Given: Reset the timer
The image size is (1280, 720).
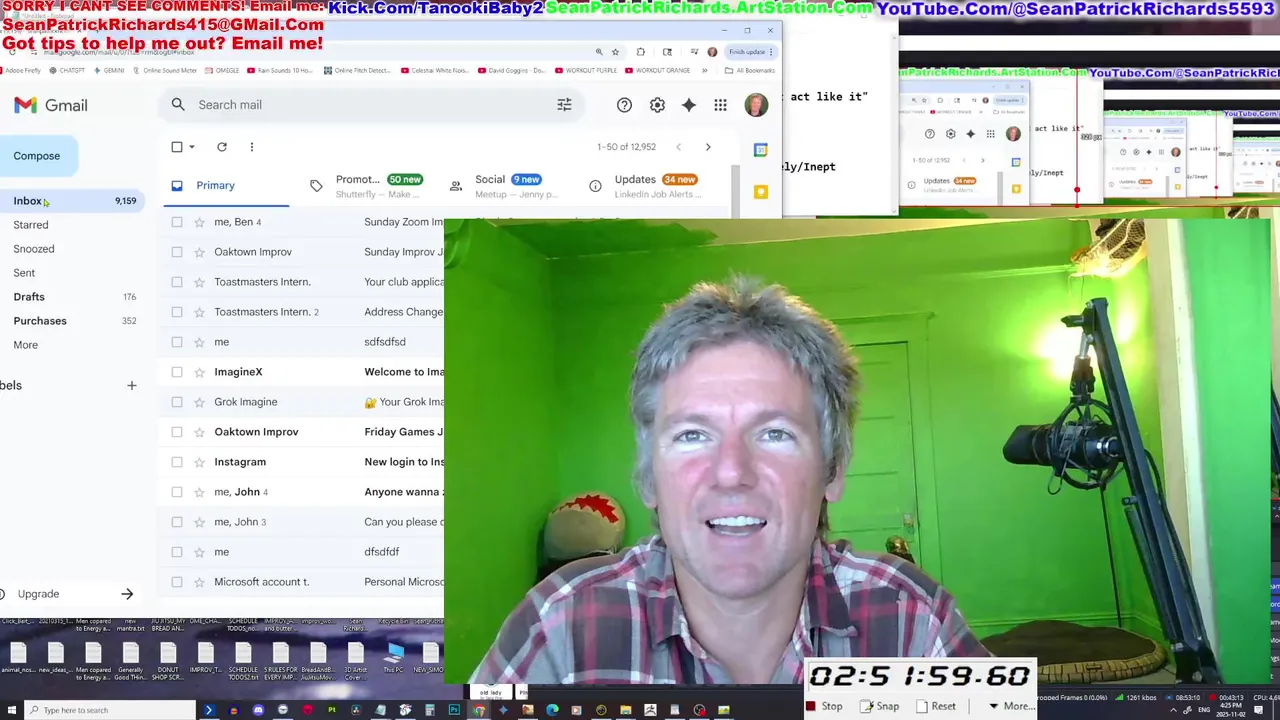Looking at the screenshot, I should coord(935,706).
